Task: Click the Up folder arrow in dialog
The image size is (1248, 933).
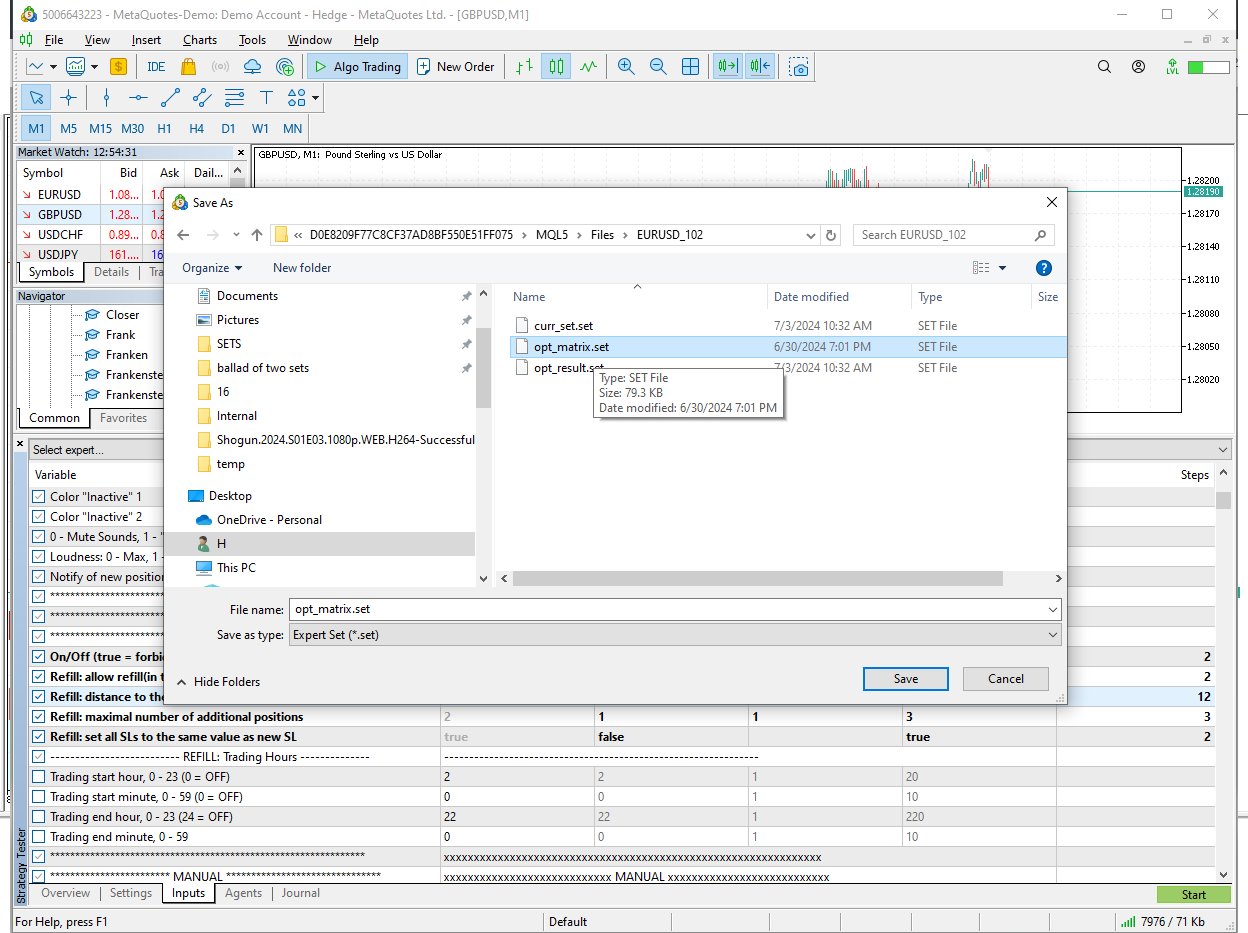Action: pyautogui.click(x=257, y=235)
